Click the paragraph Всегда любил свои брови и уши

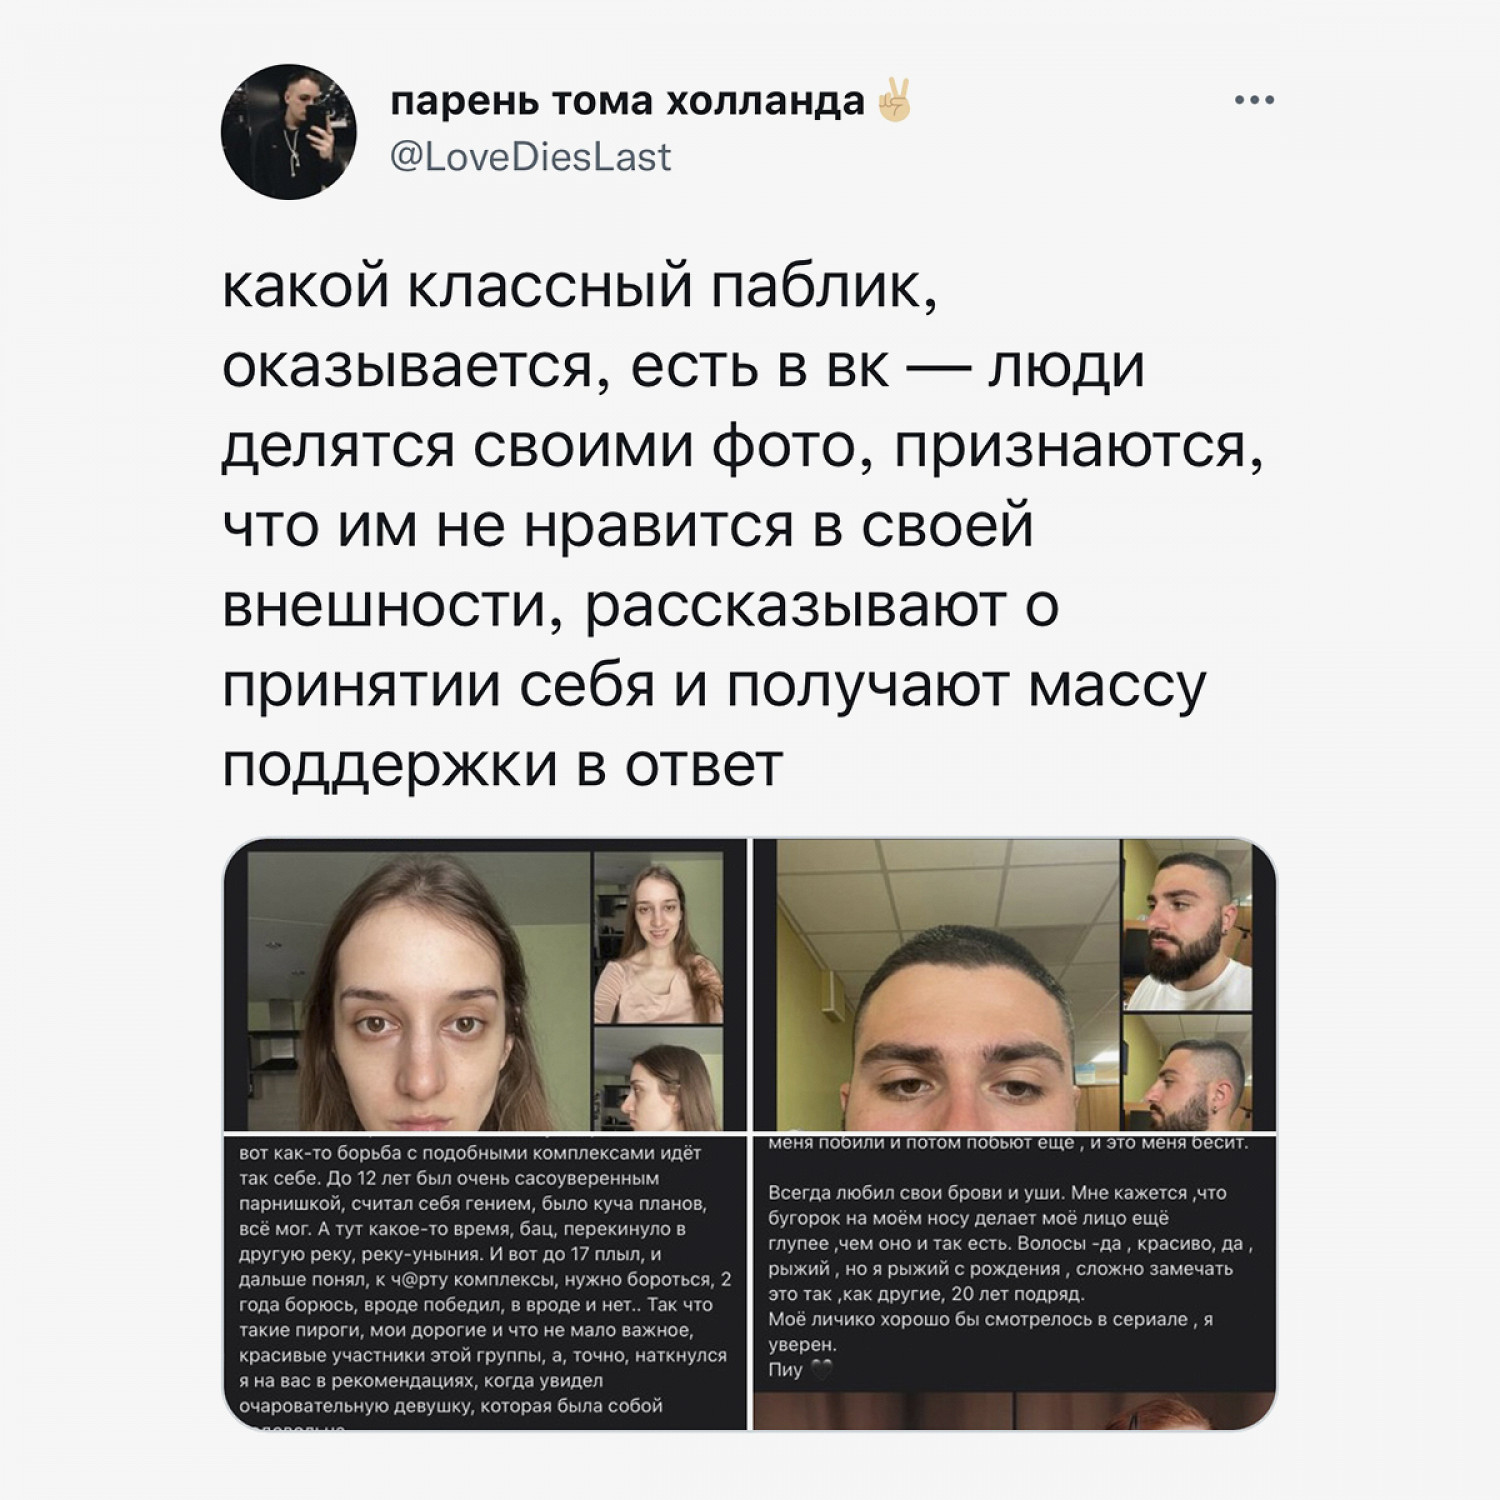[1010, 1243]
